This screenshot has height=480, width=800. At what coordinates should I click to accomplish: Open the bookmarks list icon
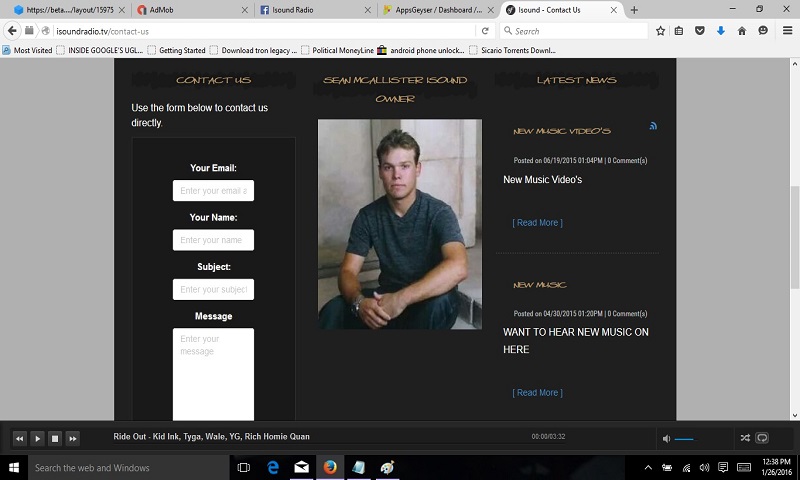(x=679, y=31)
